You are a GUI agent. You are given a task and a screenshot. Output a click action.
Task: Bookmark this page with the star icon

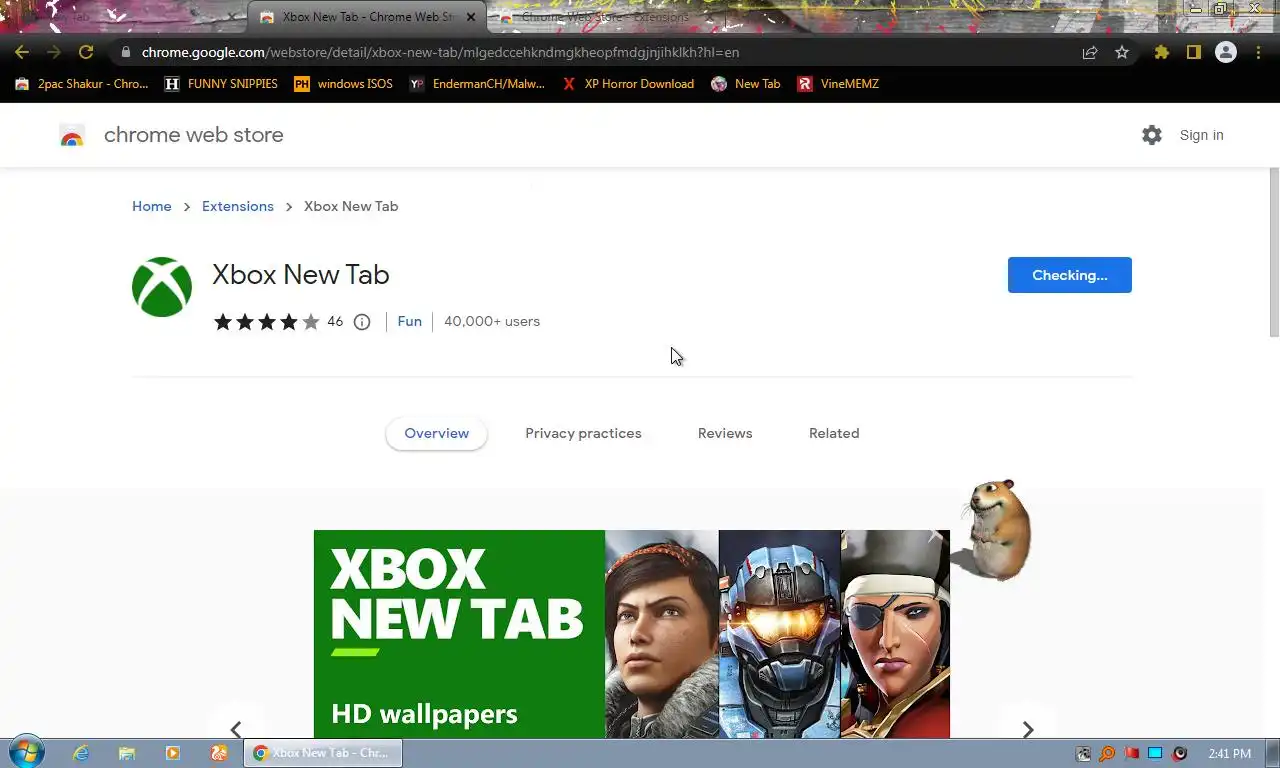1122,52
